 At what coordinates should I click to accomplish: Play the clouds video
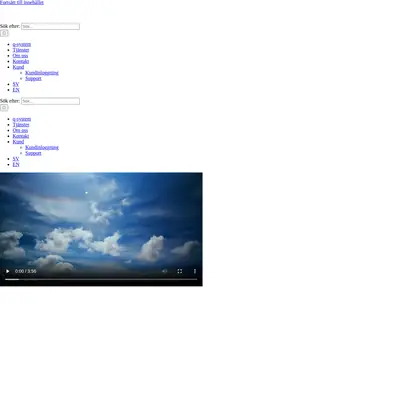pyautogui.click(x=7, y=271)
